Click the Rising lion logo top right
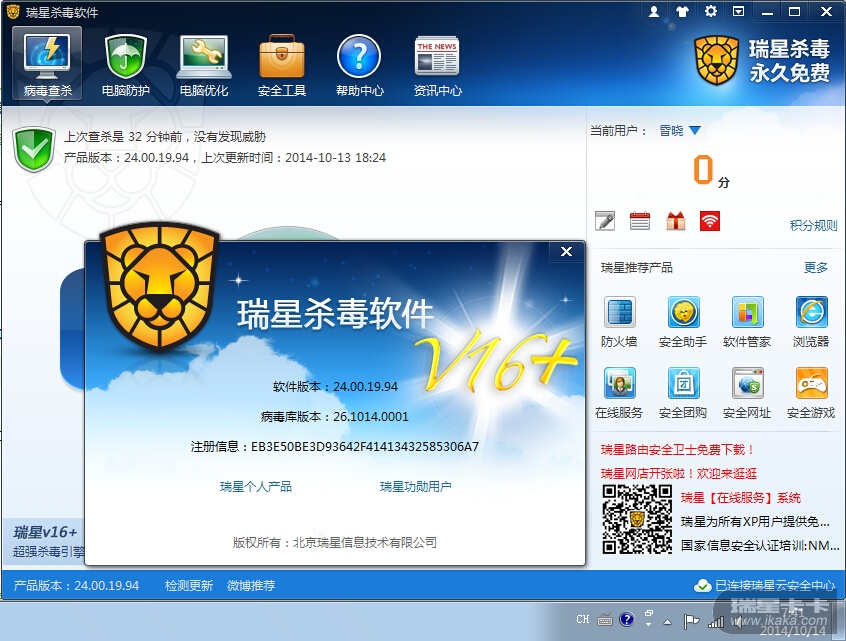This screenshot has height=641, width=846. tap(717, 60)
